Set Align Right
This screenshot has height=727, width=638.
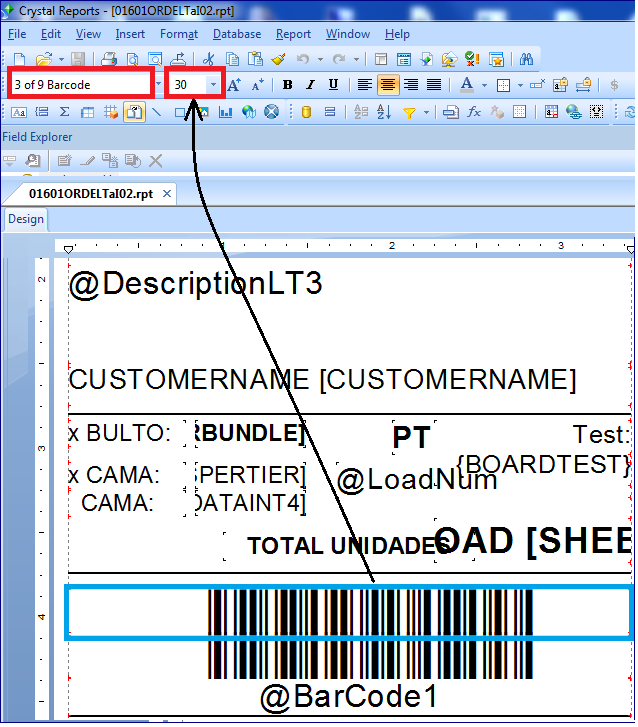tap(411, 84)
